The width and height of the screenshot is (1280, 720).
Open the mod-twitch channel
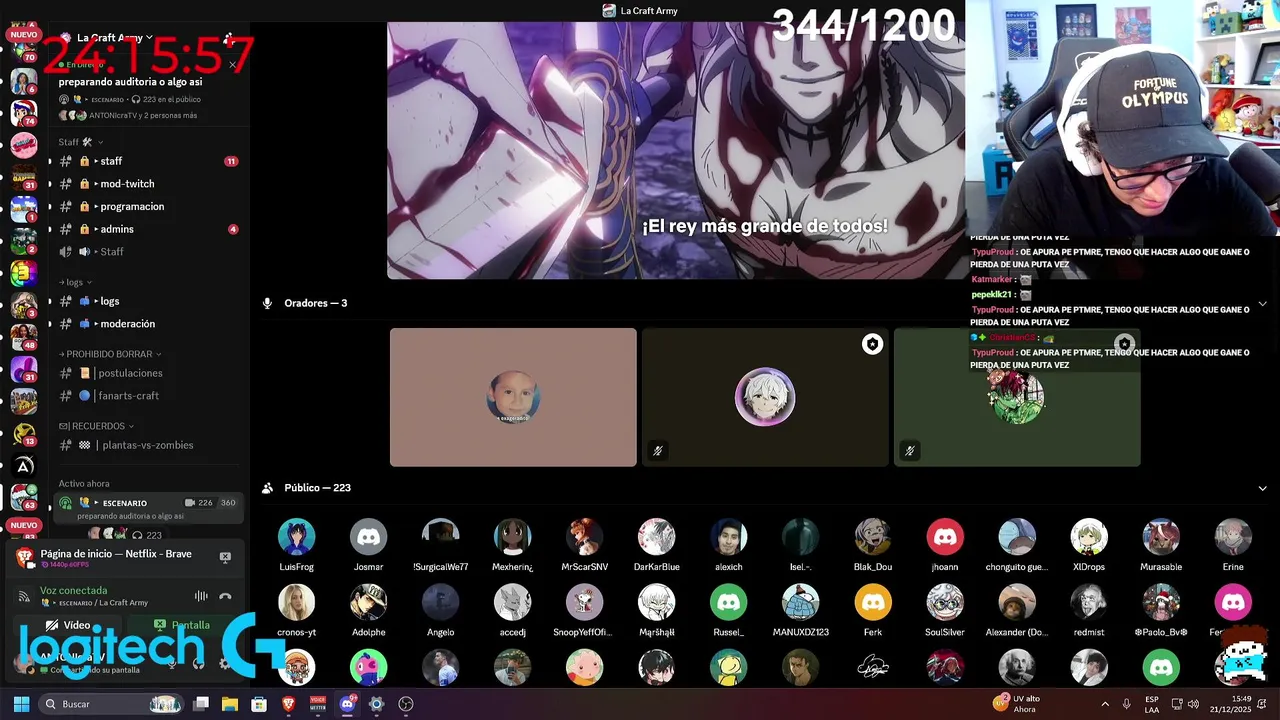pyautogui.click(x=148, y=184)
